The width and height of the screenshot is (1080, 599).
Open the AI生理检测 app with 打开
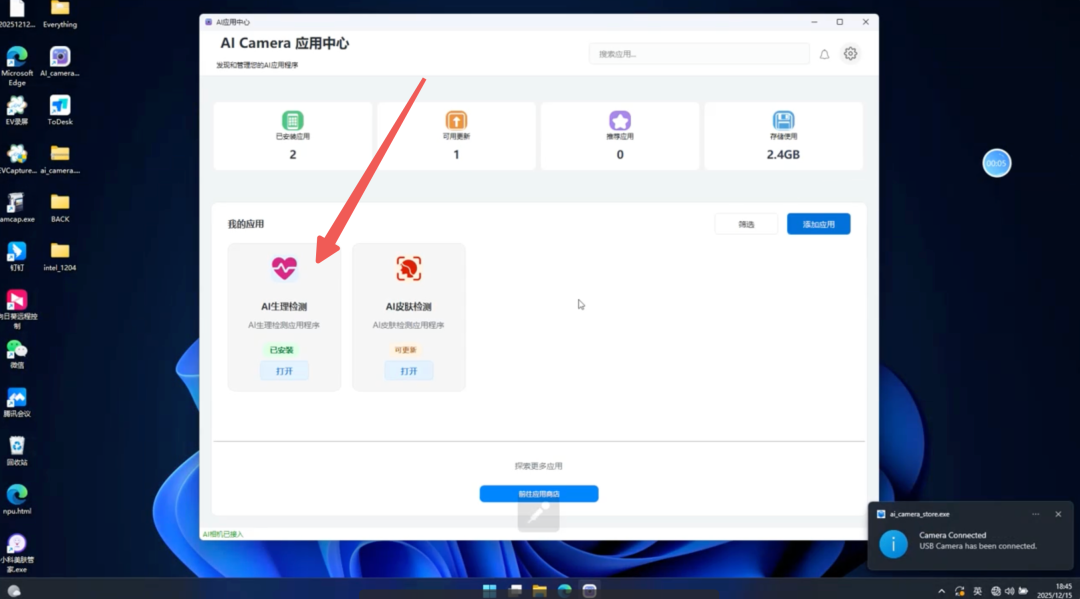click(x=284, y=371)
